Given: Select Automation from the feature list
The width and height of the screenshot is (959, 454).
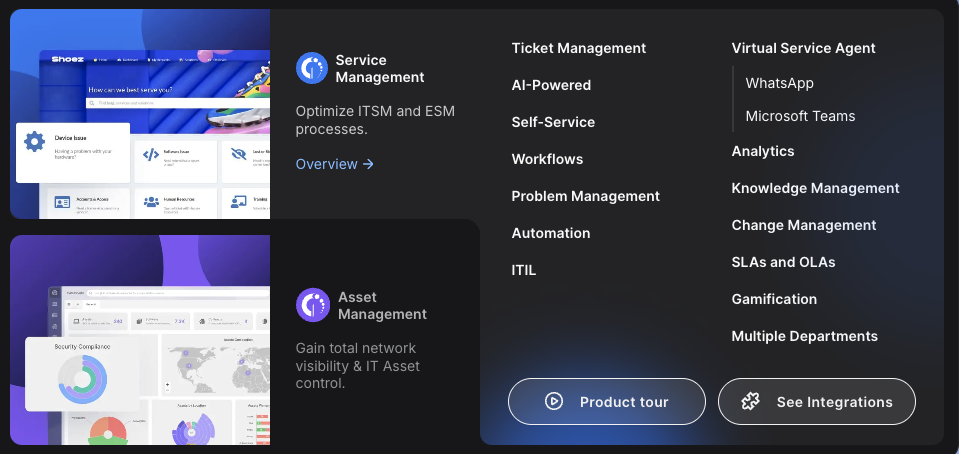Looking at the screenshot, I should [x=550, y=233].
